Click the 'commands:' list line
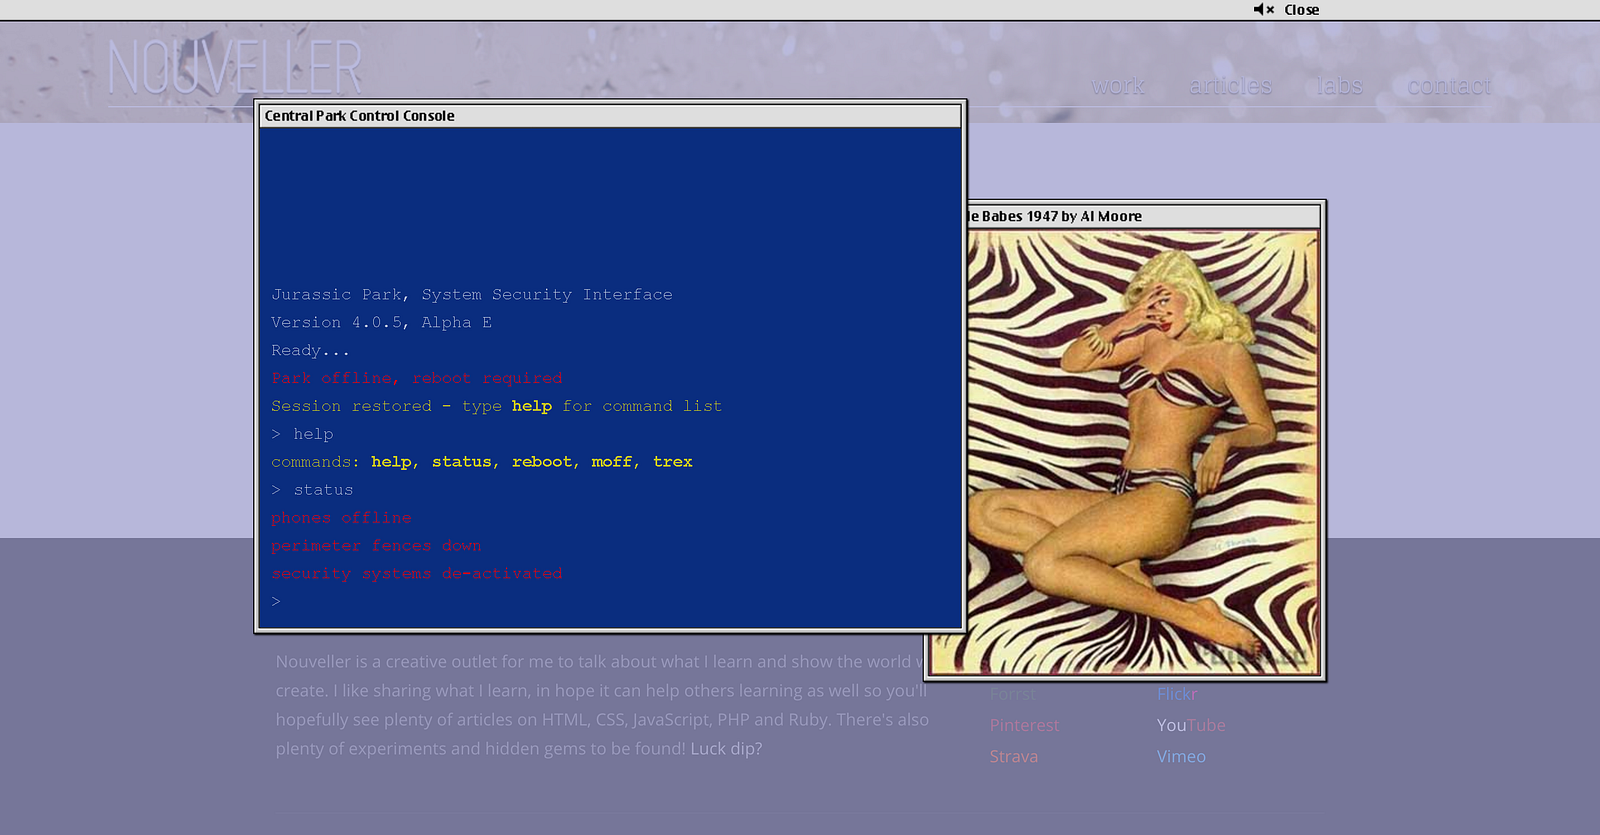This screenshot has height=835, width=1600. (482, 462)
